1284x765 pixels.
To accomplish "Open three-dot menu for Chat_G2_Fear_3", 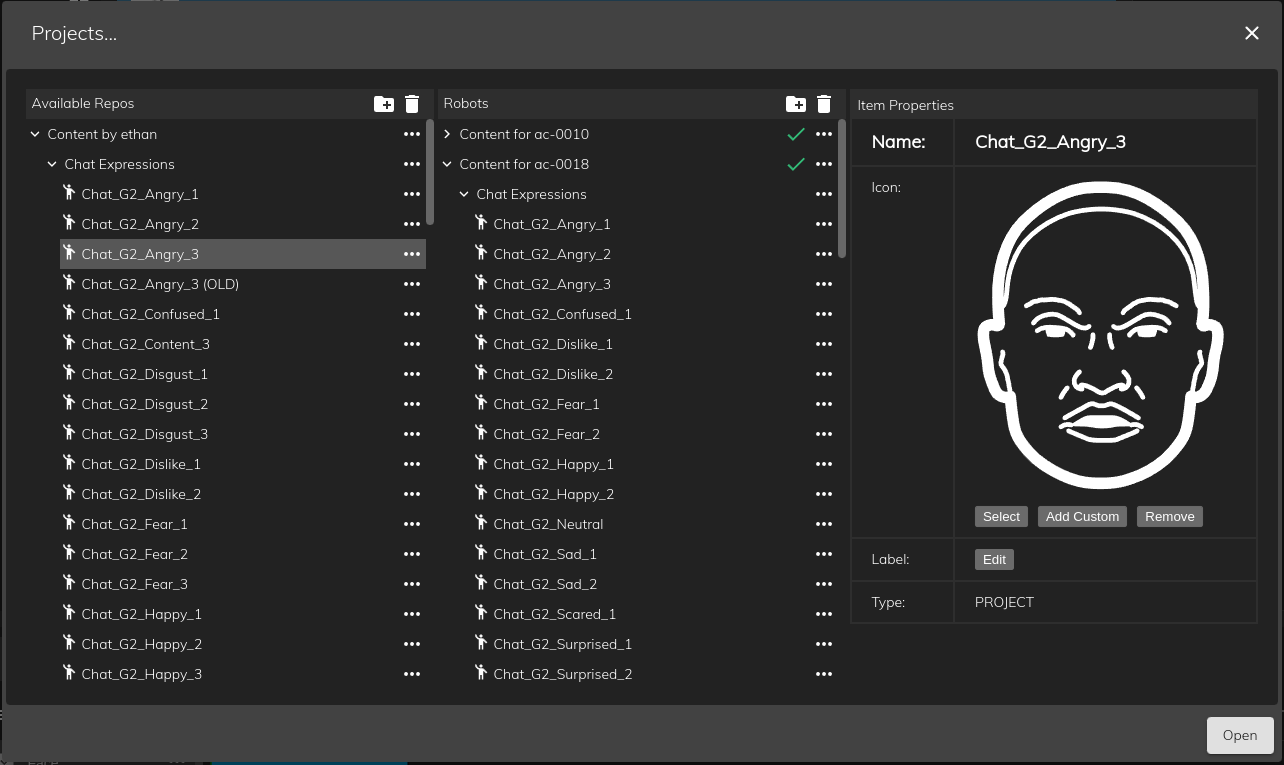I will click(x=412, y=584).
